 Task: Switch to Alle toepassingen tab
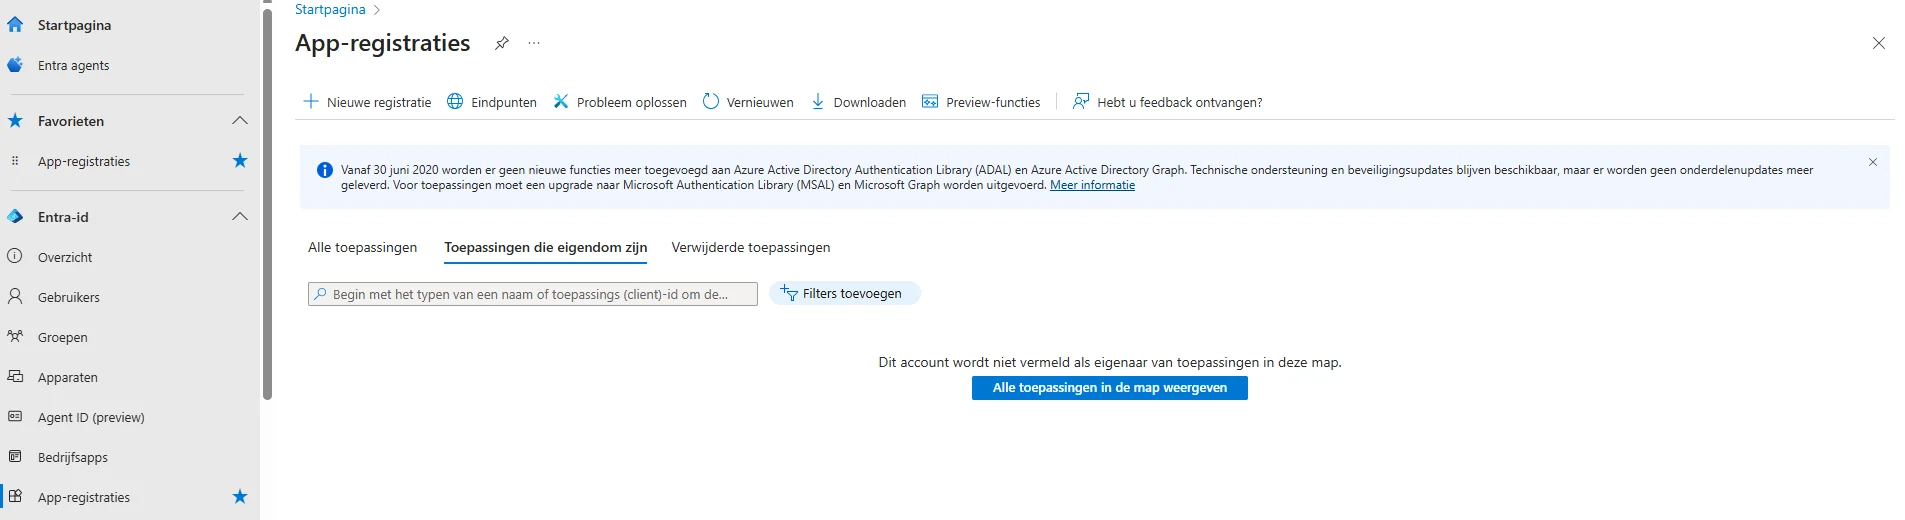[x=363, y=247]
